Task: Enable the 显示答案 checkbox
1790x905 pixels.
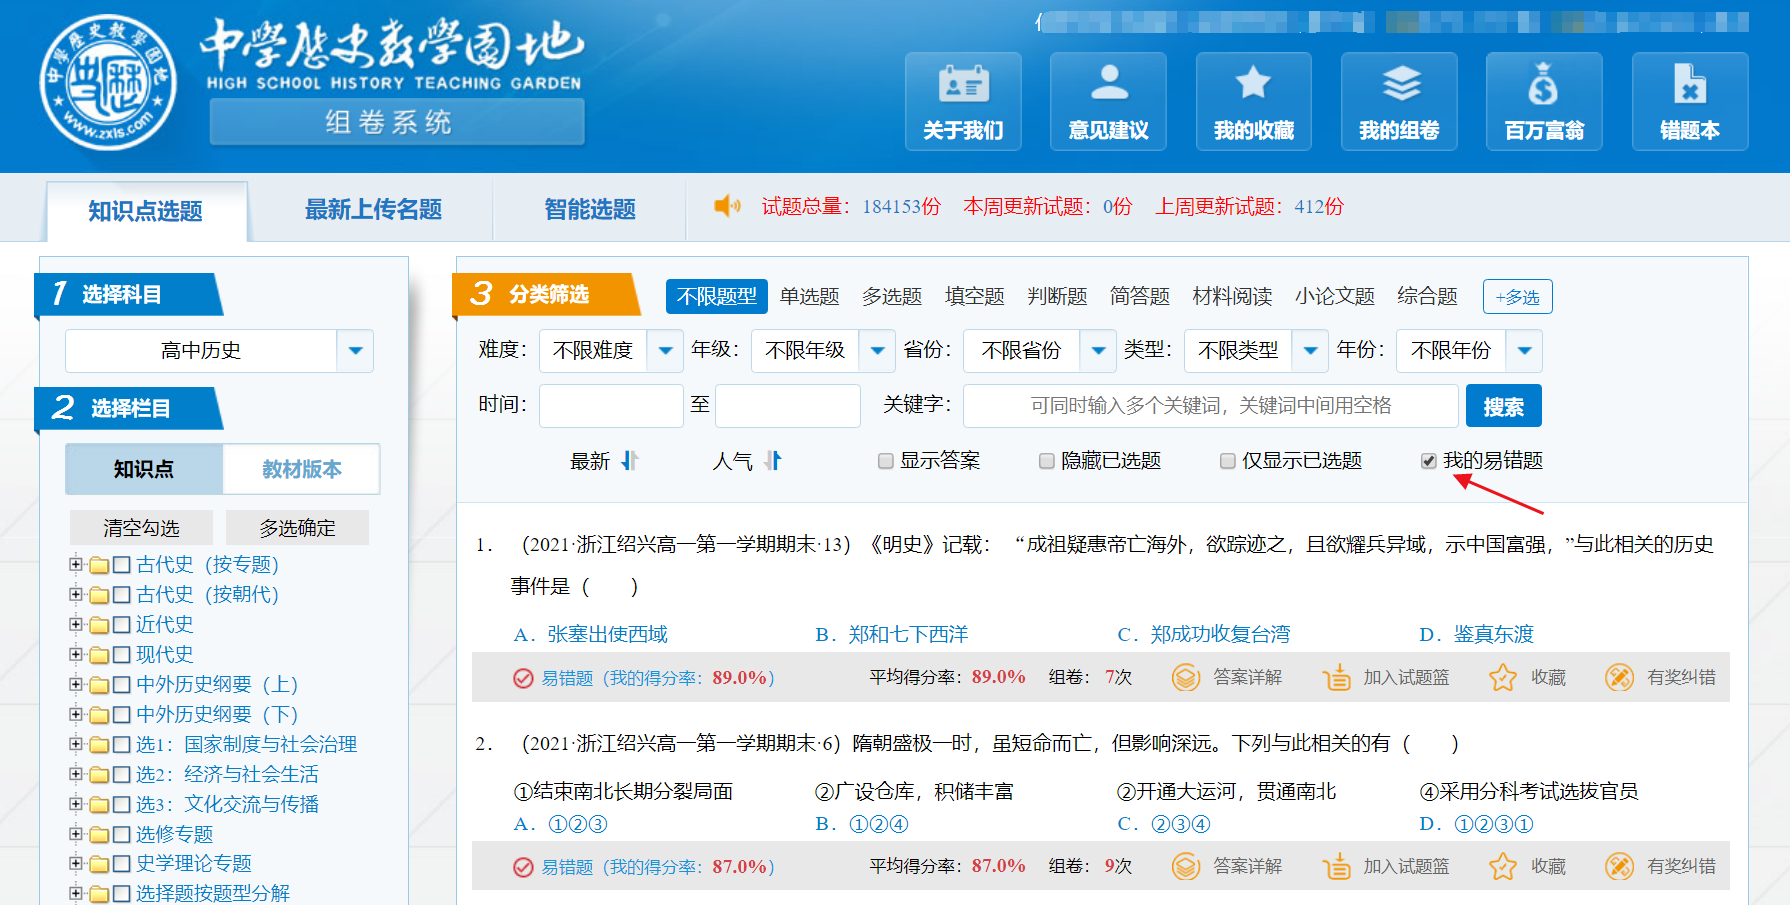Action: (x=885, y=461)
